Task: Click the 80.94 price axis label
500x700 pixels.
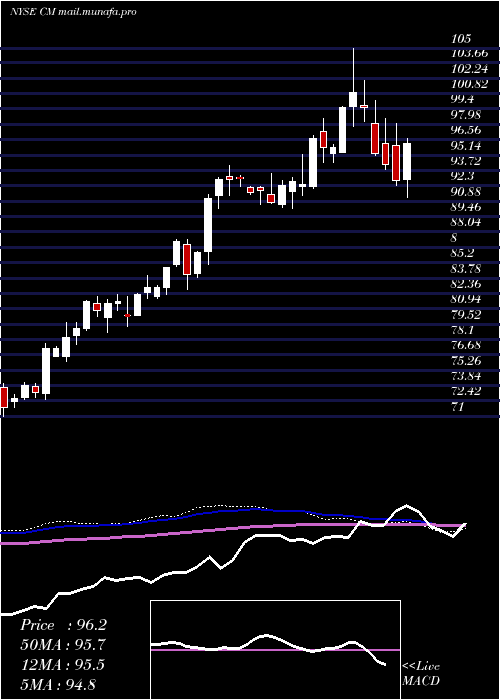Action: [x=467, y=299]
